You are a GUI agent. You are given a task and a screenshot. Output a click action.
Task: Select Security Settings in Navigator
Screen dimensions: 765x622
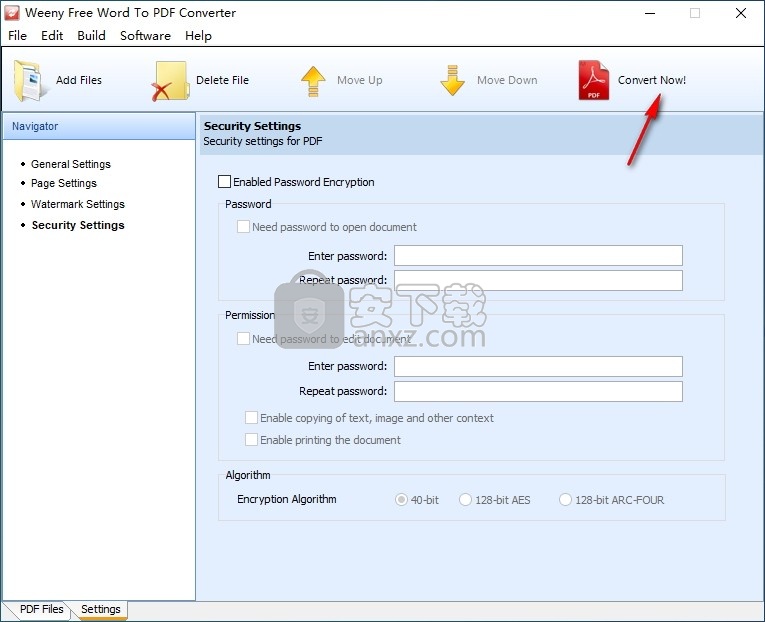(x=78, y=225)
